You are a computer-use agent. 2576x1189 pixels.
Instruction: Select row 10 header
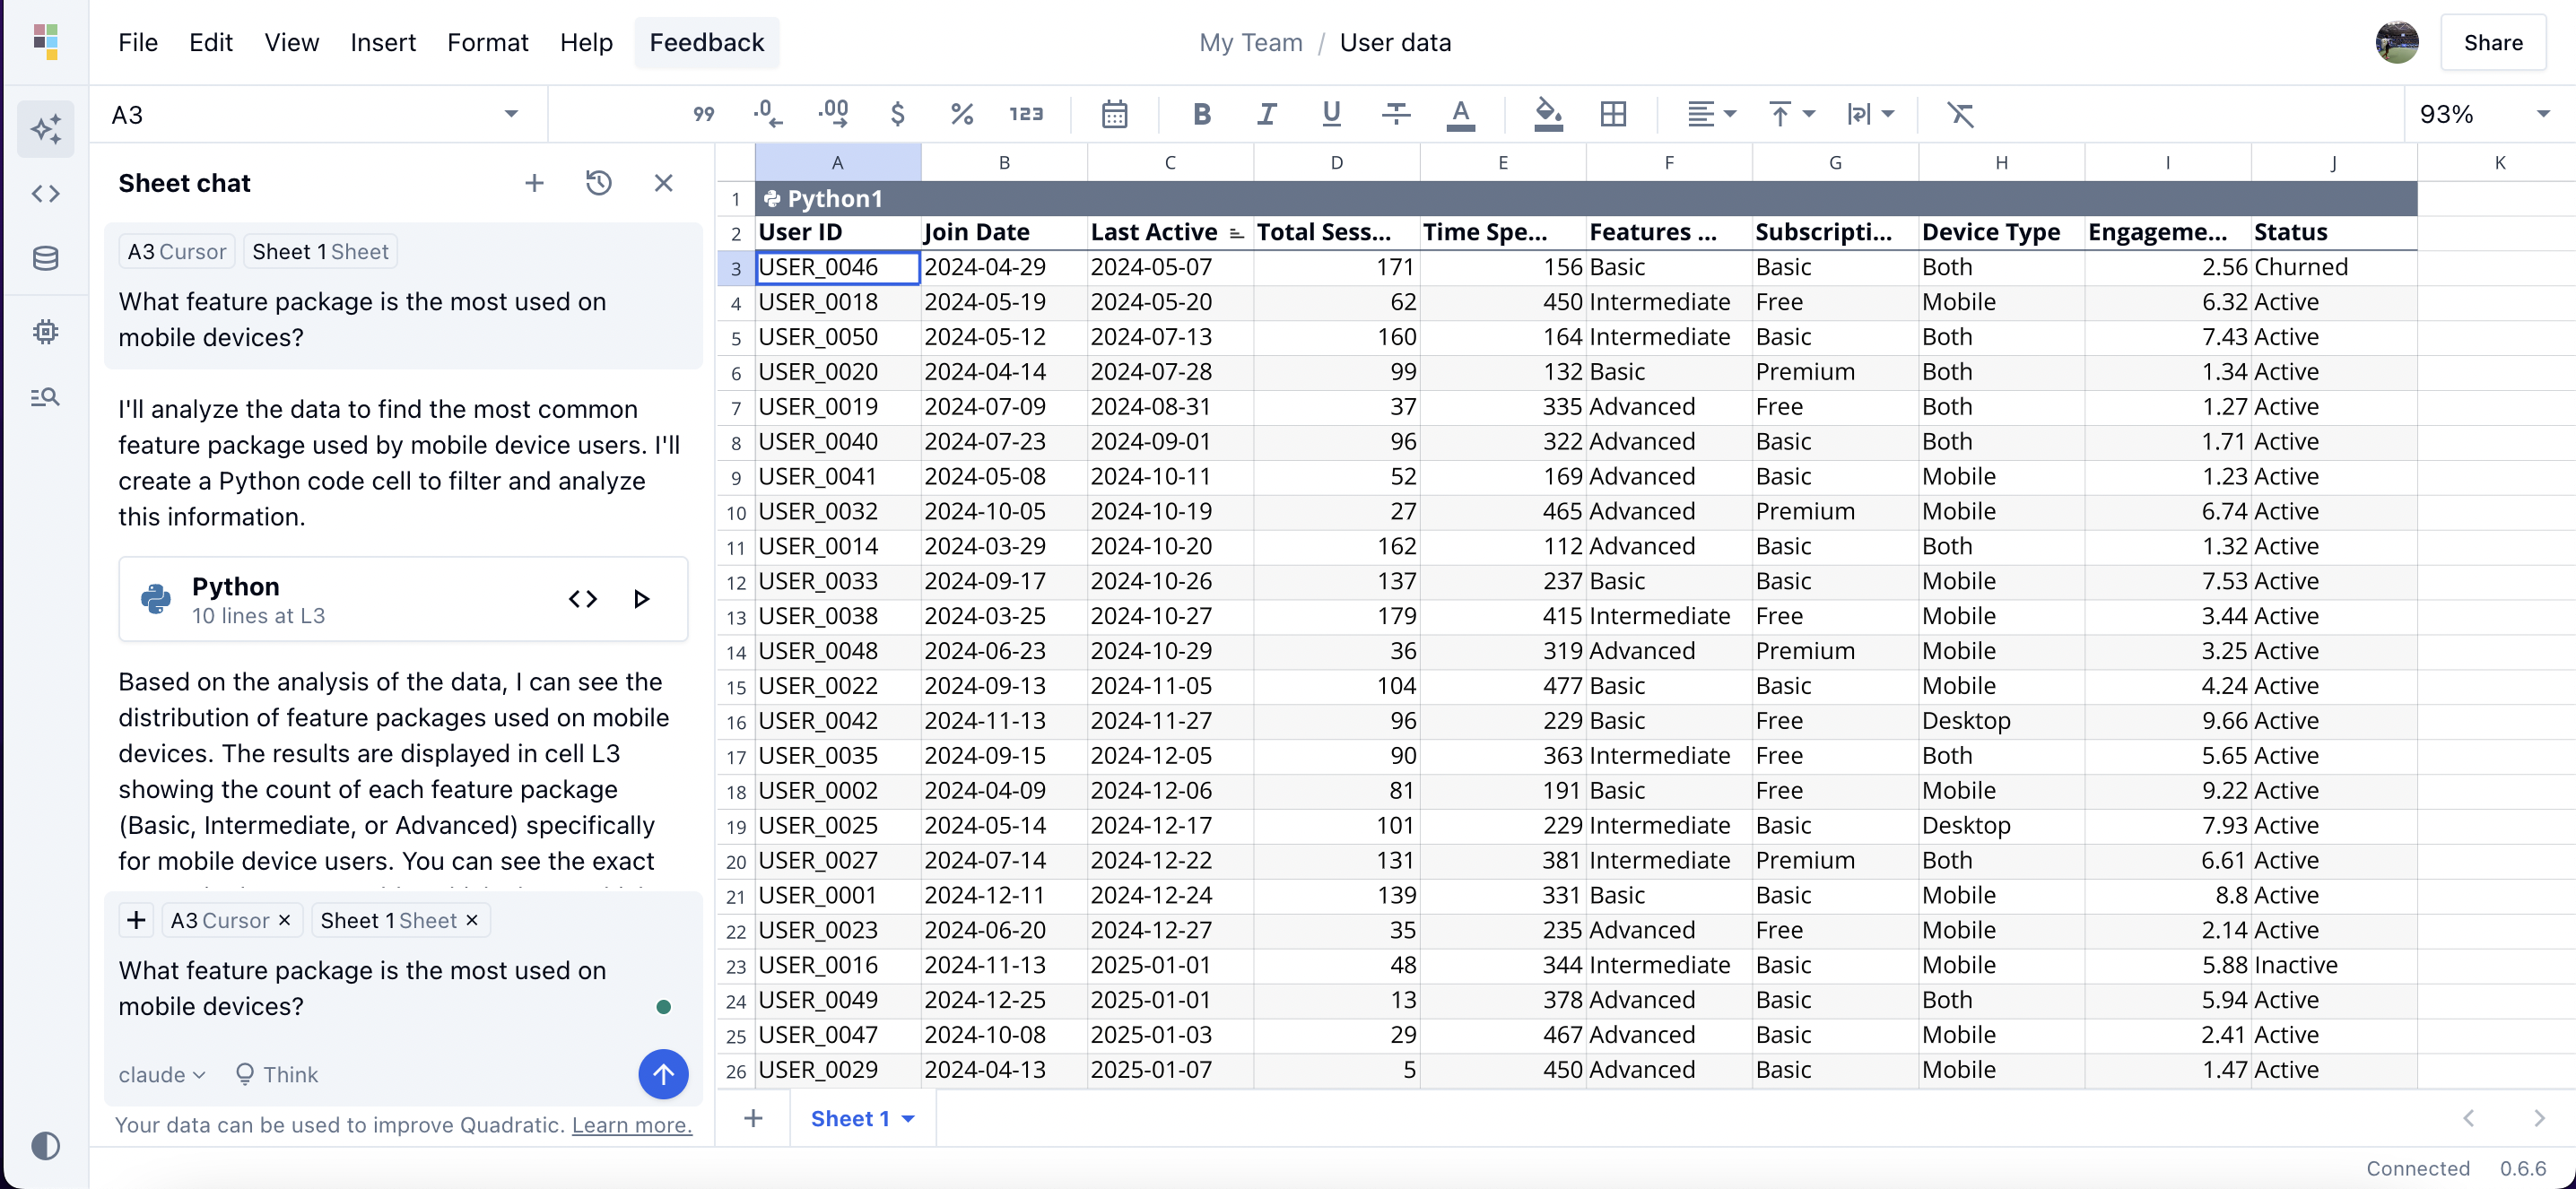pos(736,512)
